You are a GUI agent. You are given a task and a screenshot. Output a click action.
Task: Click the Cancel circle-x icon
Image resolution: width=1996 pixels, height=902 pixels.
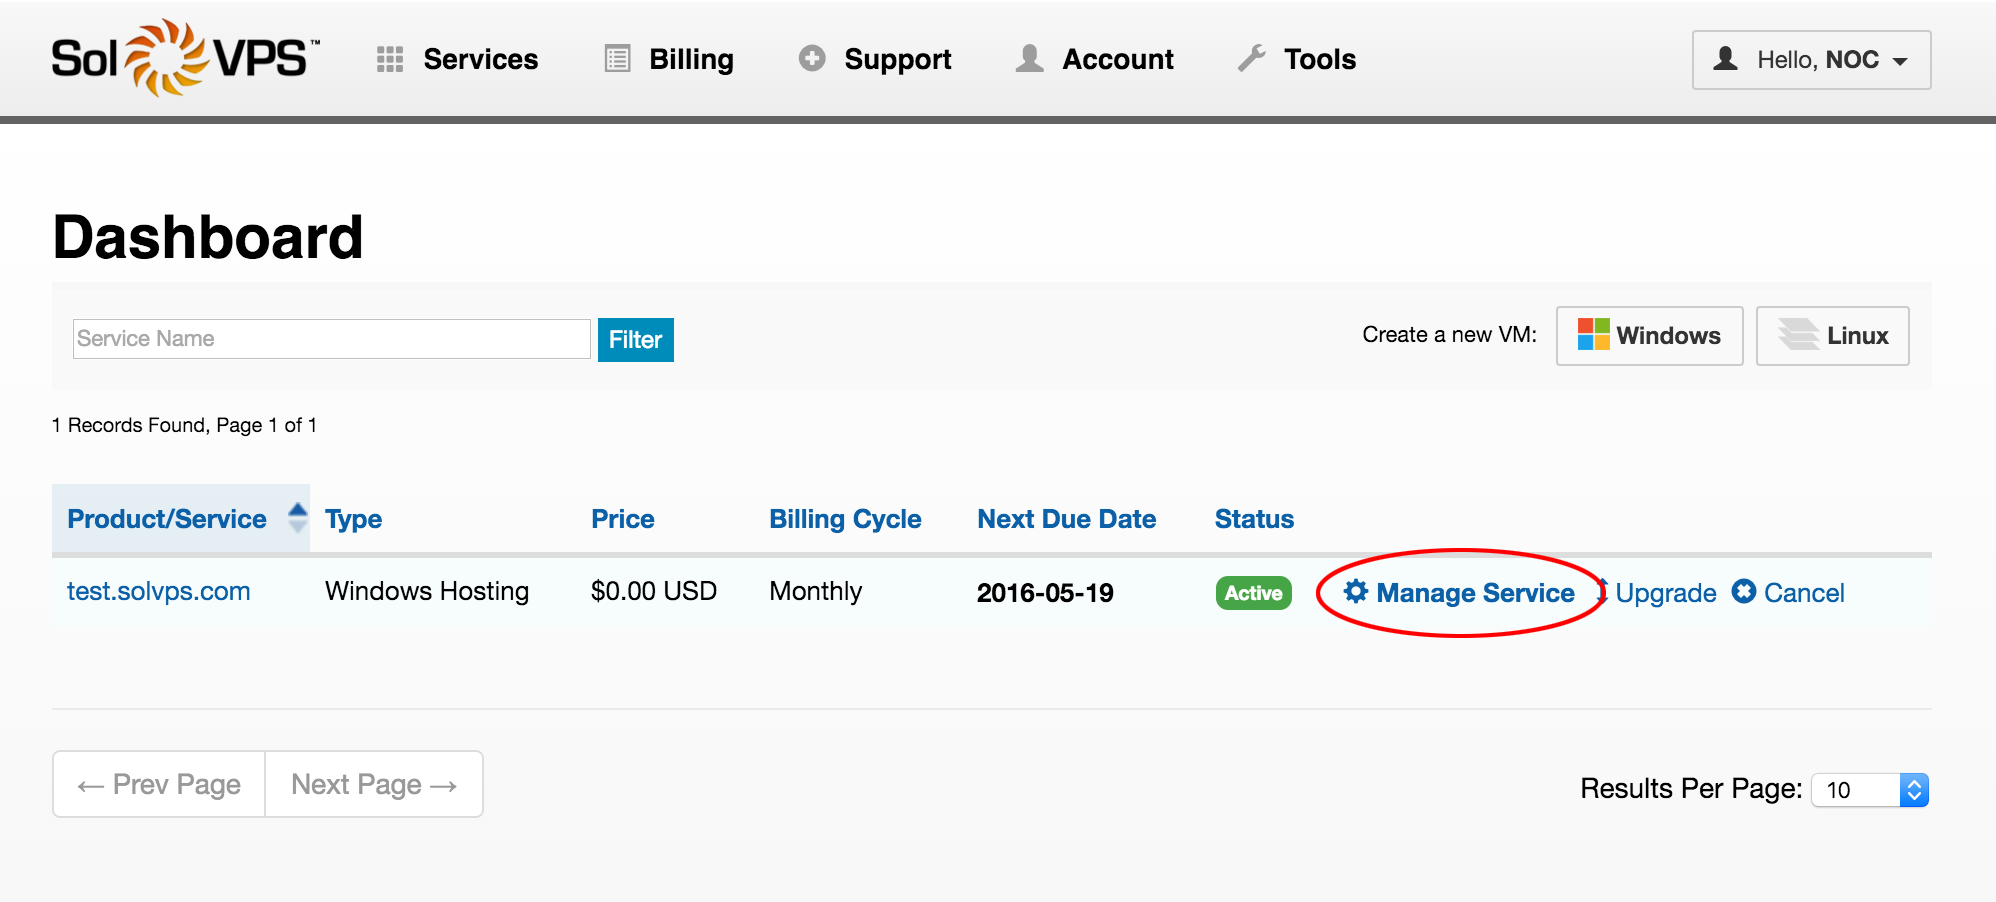1744,592
